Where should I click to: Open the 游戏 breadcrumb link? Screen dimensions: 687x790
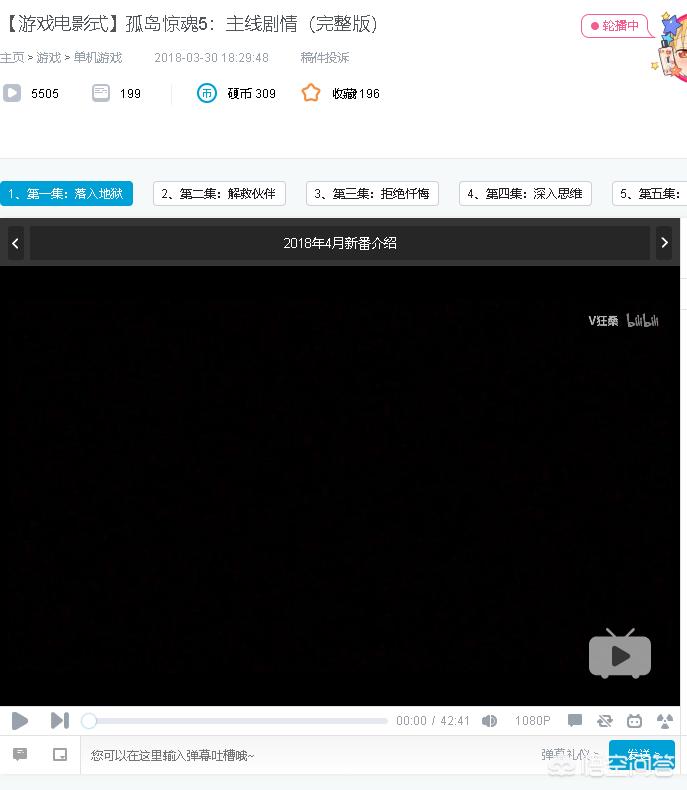[49, 57]
